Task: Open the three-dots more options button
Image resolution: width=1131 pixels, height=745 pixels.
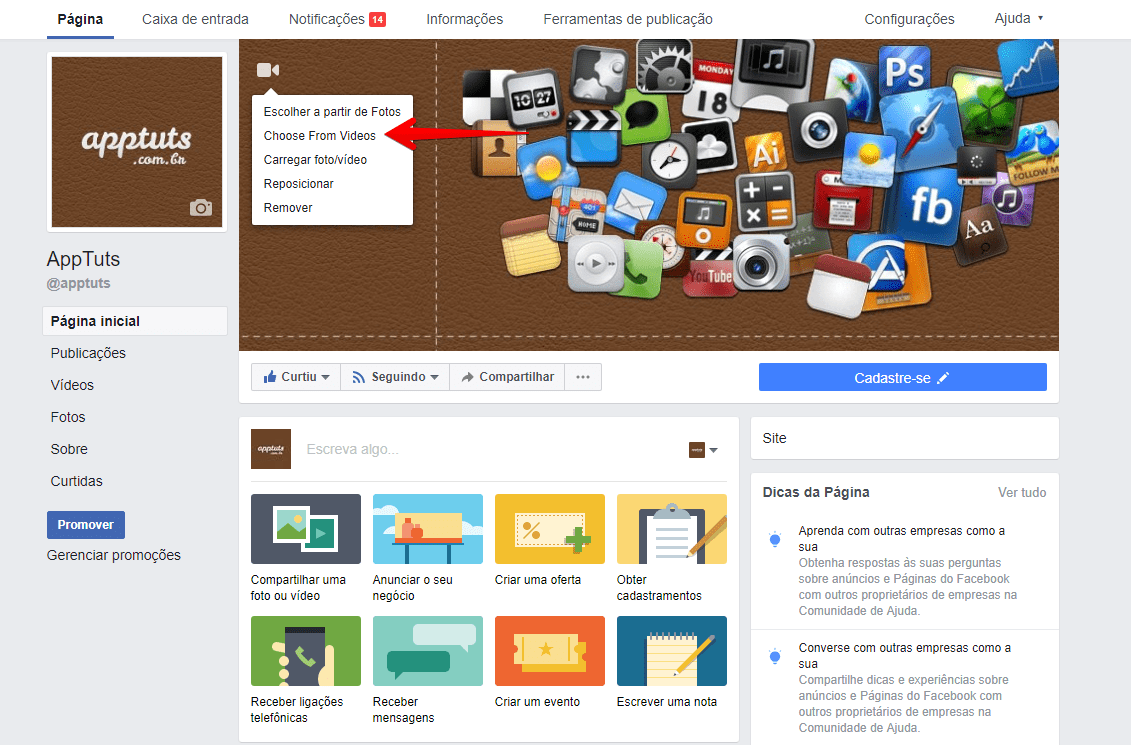Action: coord(583,377)
